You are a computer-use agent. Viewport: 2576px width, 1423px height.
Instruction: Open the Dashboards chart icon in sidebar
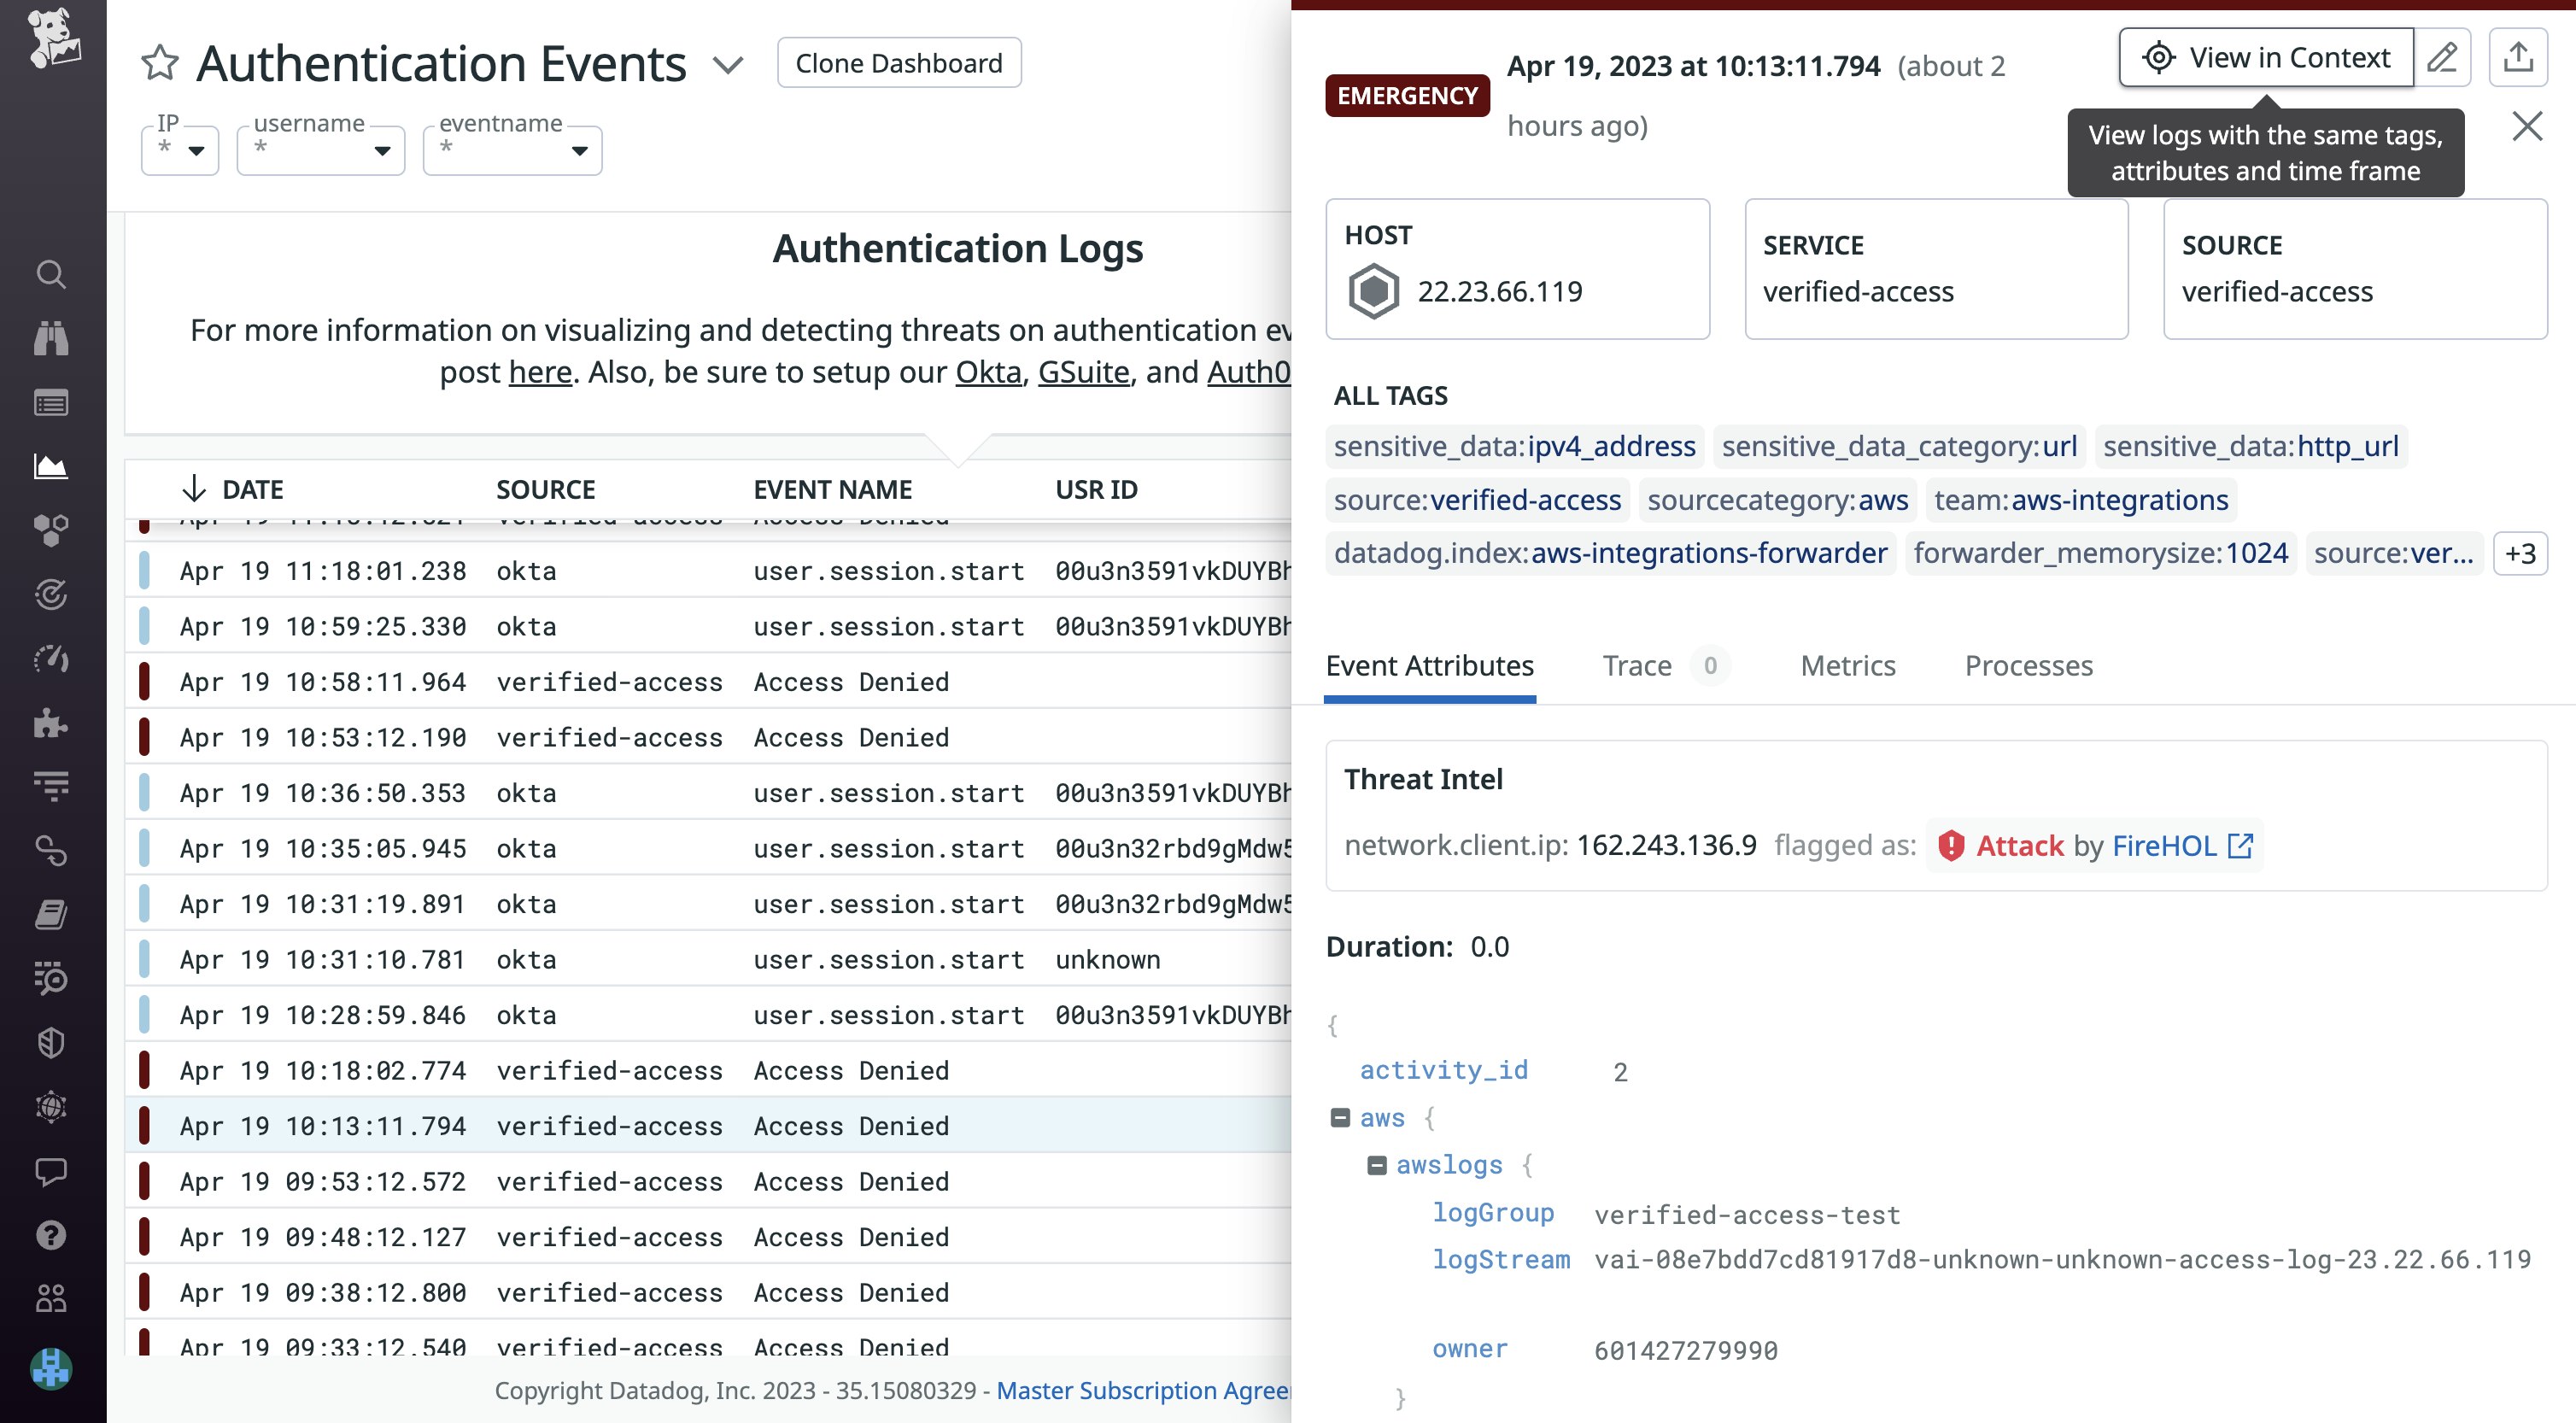(x=51, y=466)
